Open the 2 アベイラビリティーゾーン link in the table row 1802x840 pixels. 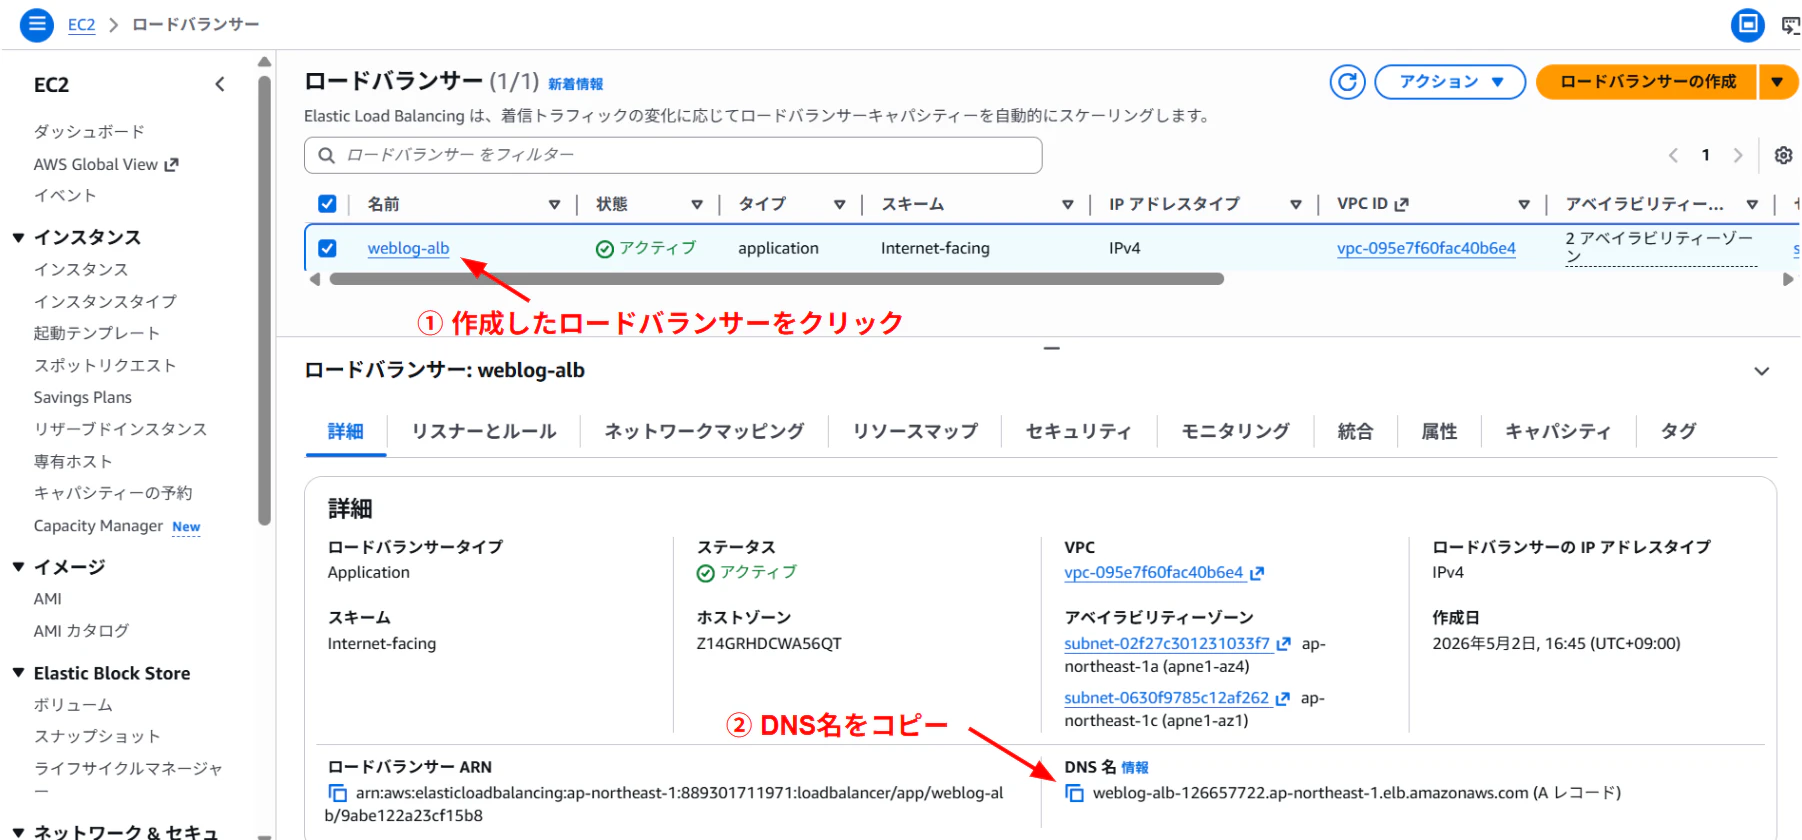1661,248
